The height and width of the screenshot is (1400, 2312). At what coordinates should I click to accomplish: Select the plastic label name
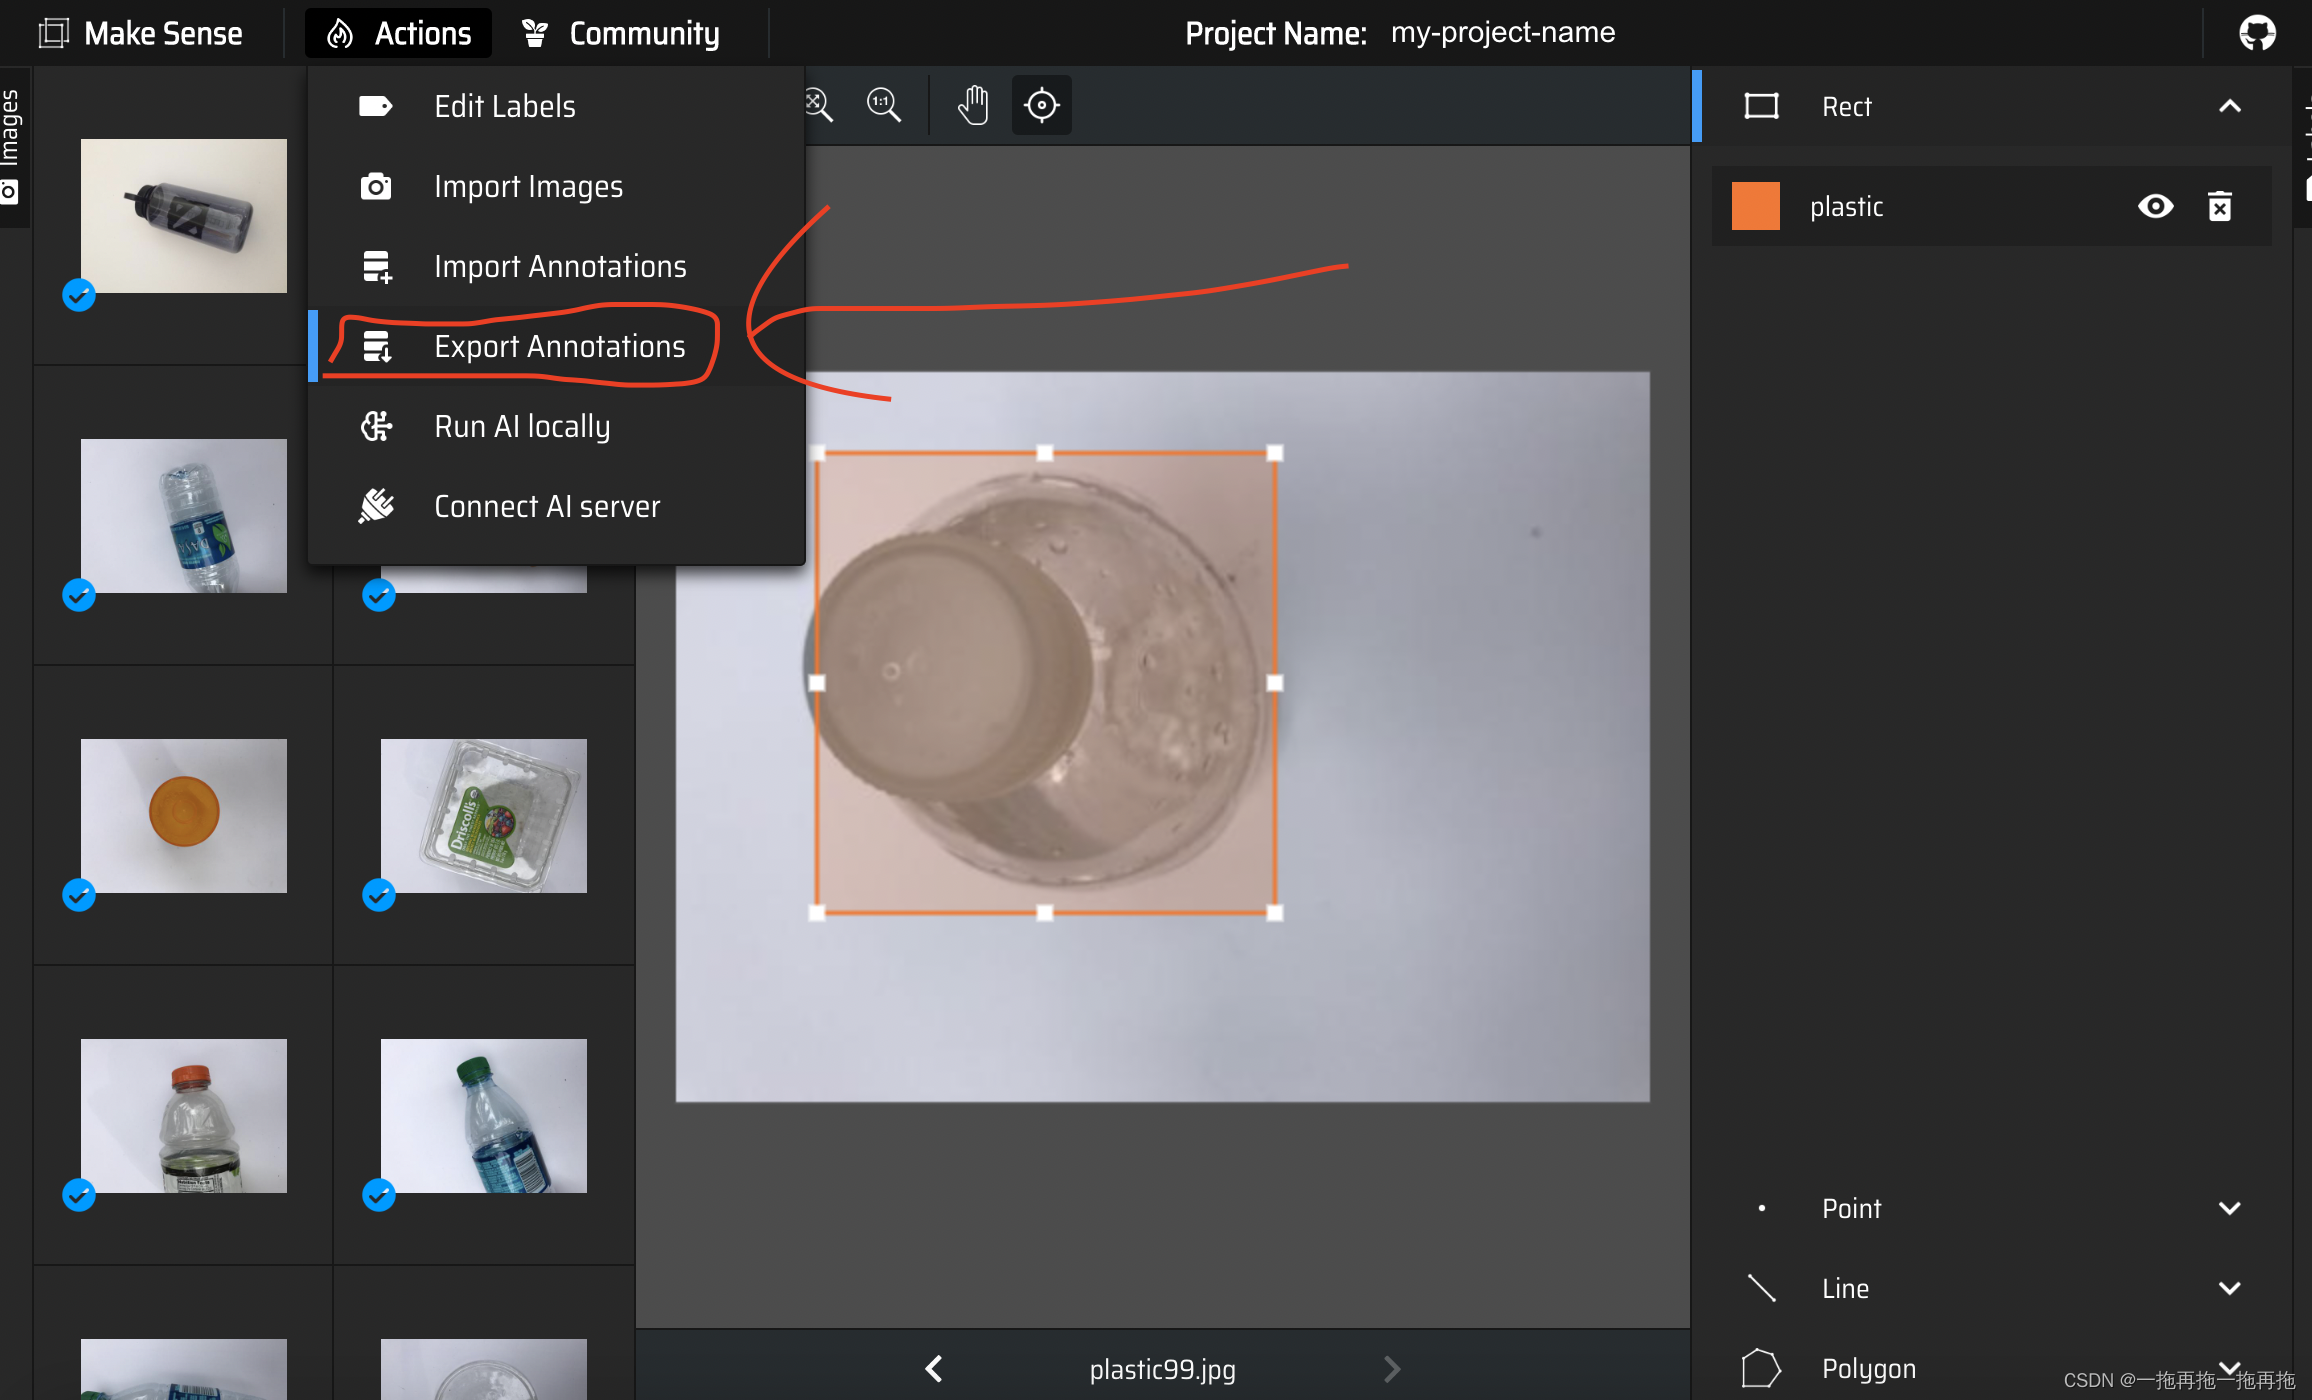coord(1846,206)
